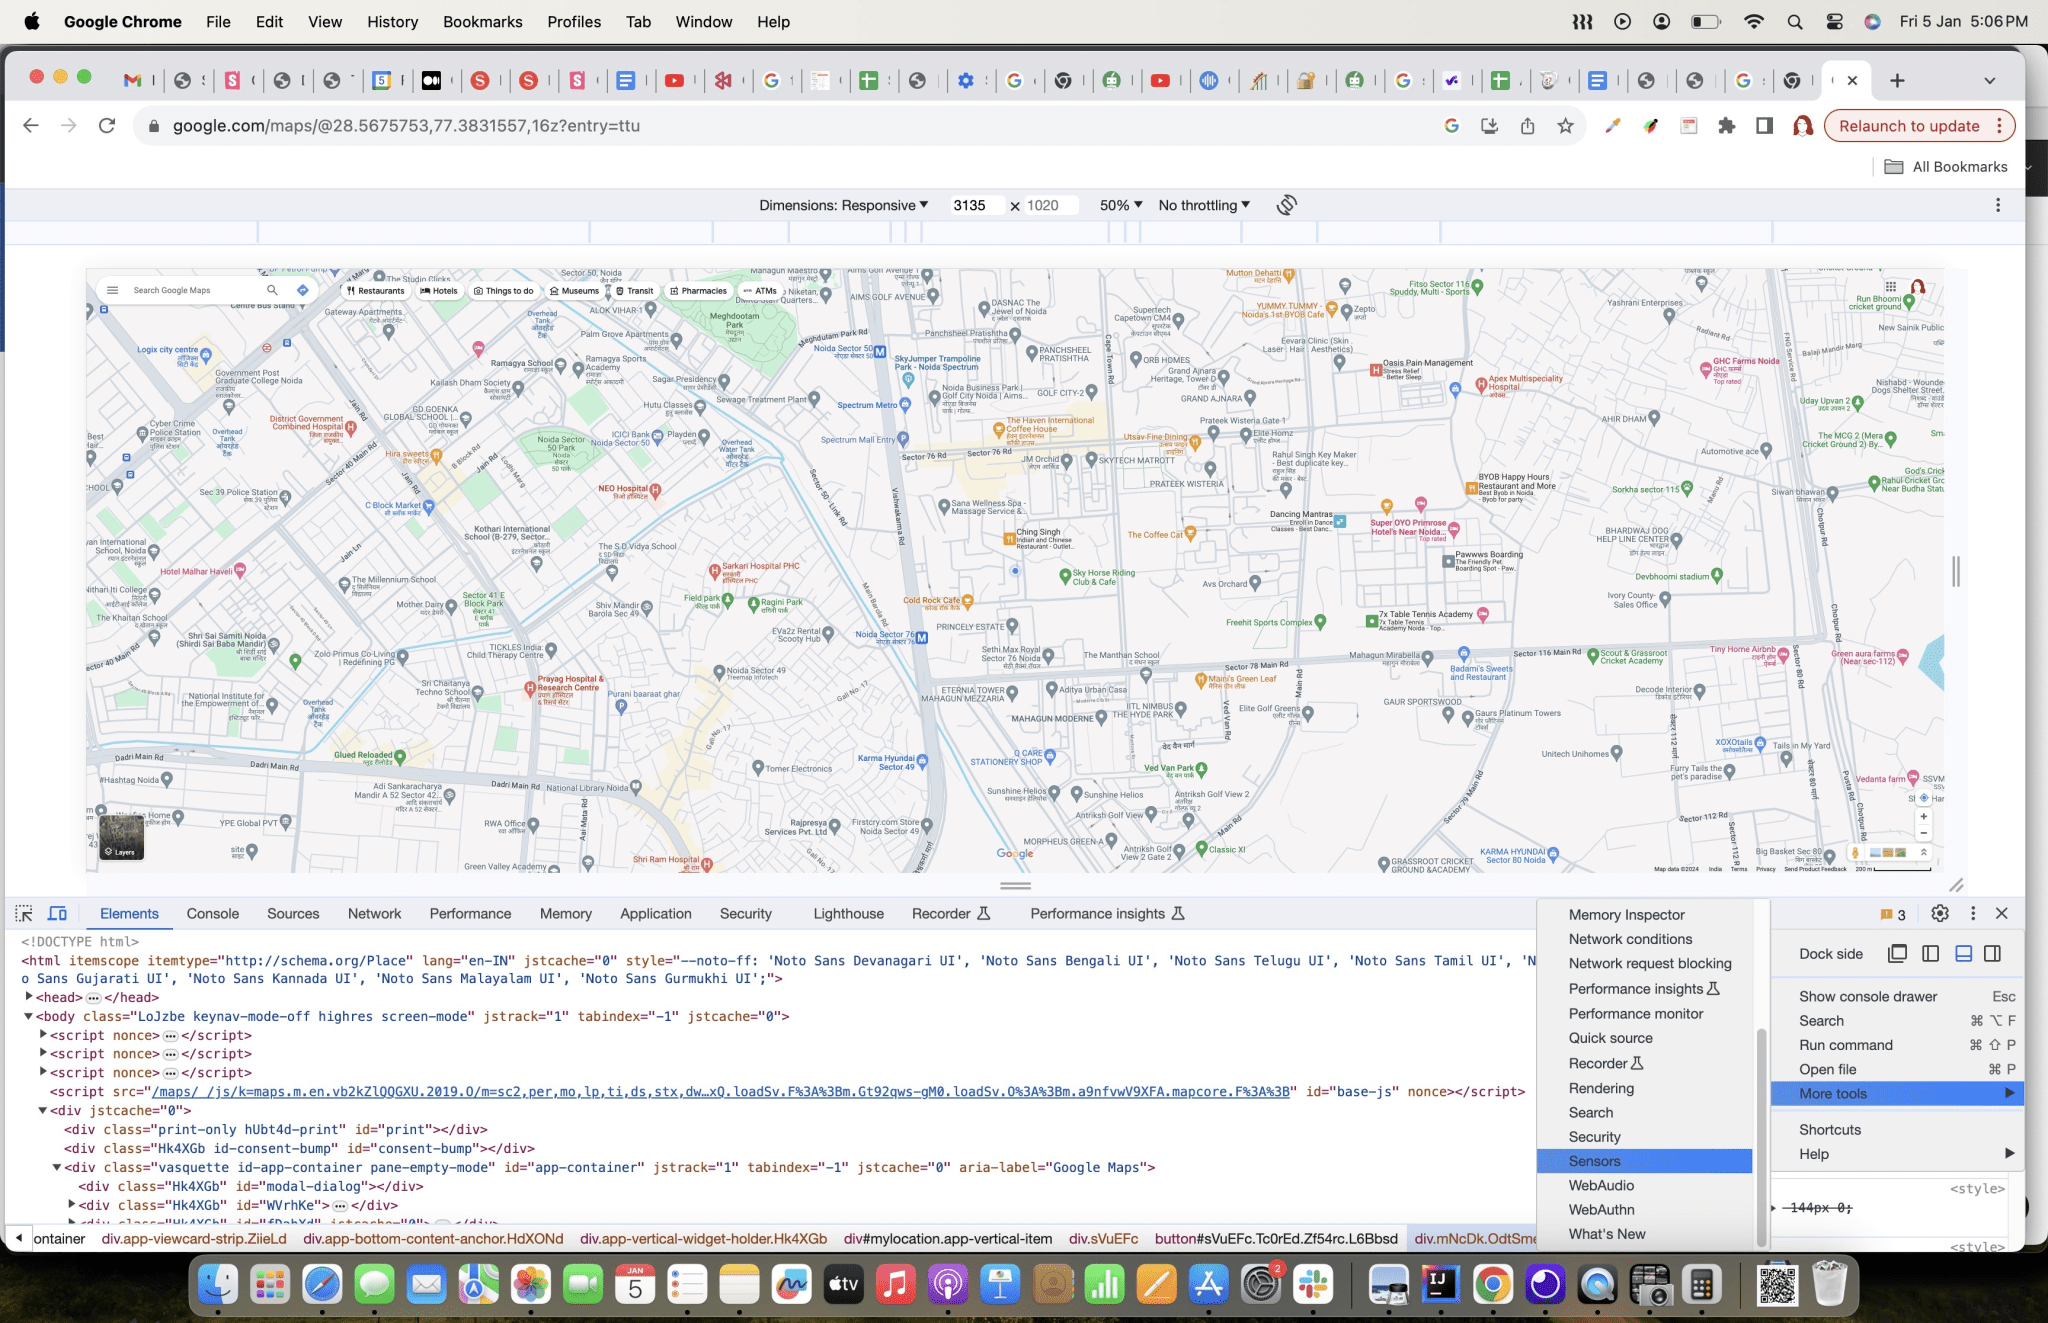Click the Google Maps search magnifier
Screen dimensions: 2048x1323
tap(271, 290)
